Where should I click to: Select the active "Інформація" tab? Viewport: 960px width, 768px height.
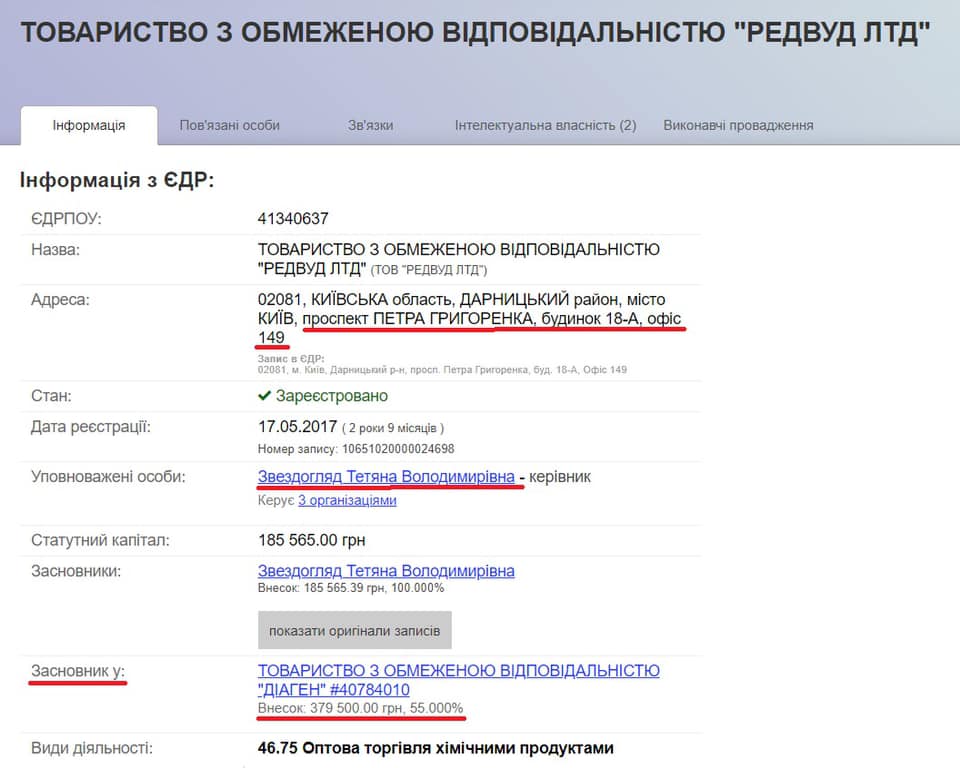point(88,125)
